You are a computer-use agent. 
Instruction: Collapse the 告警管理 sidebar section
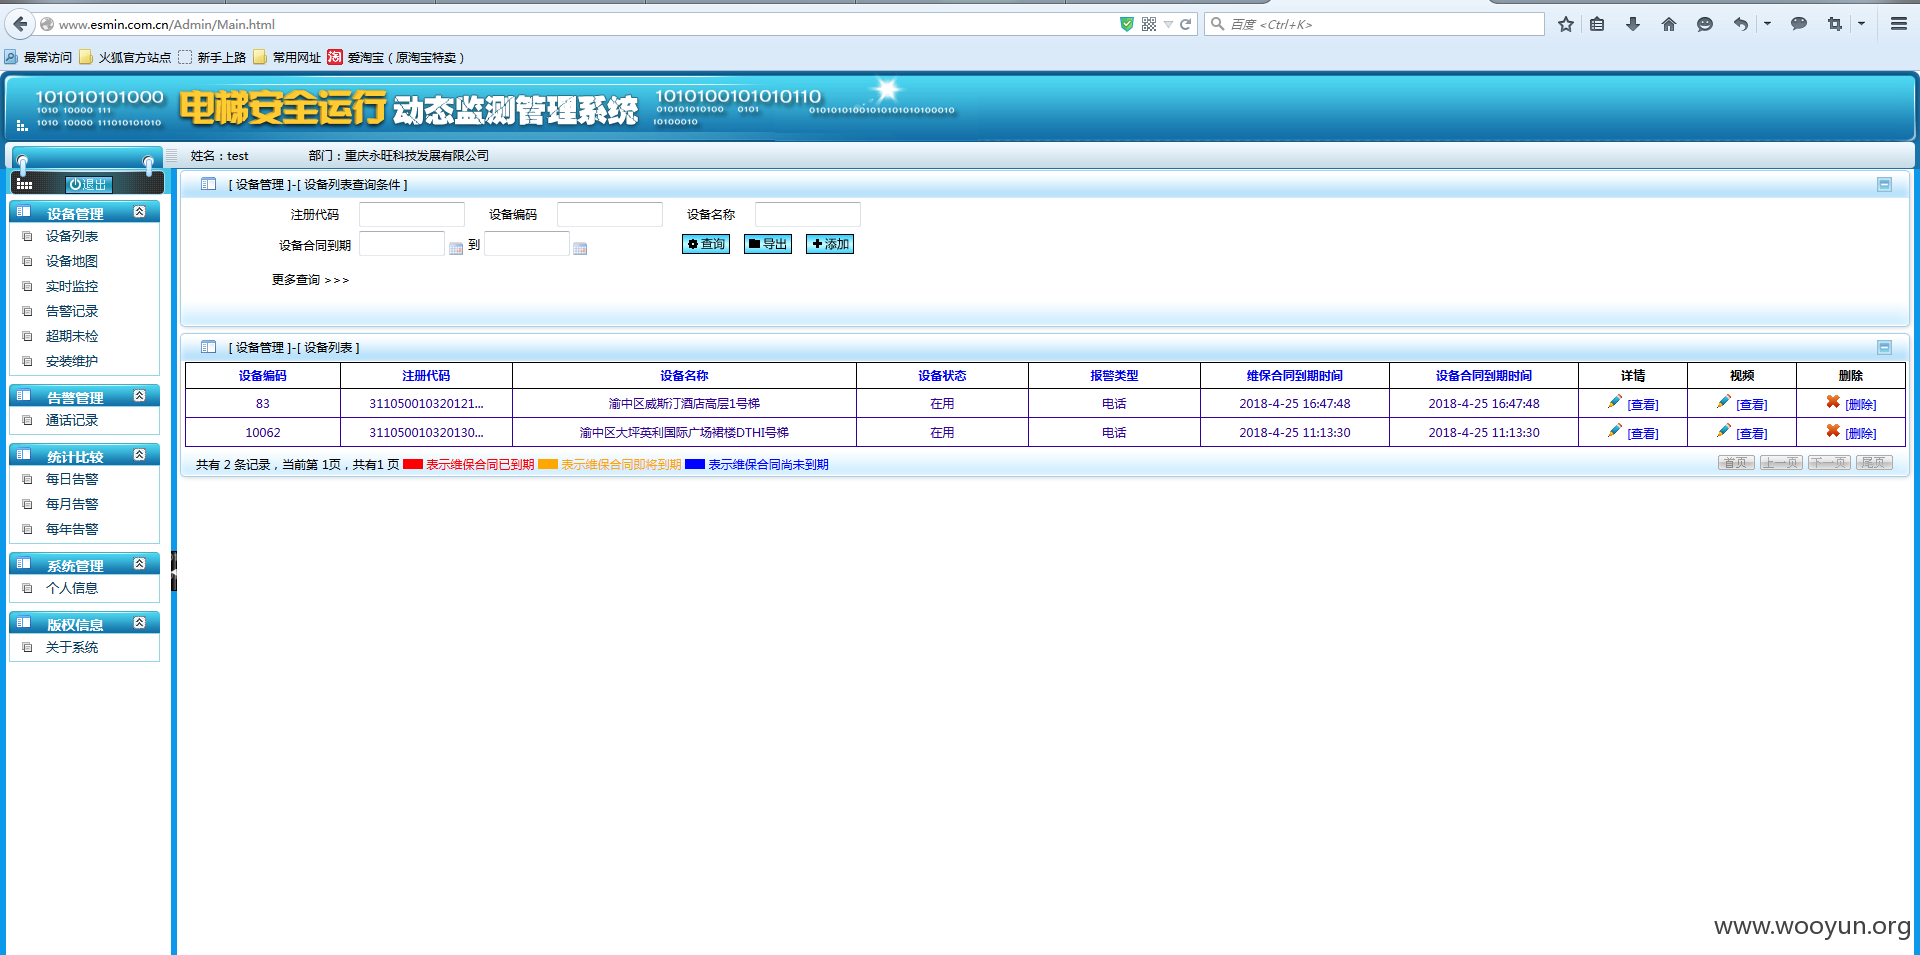[x=140, y=396]
